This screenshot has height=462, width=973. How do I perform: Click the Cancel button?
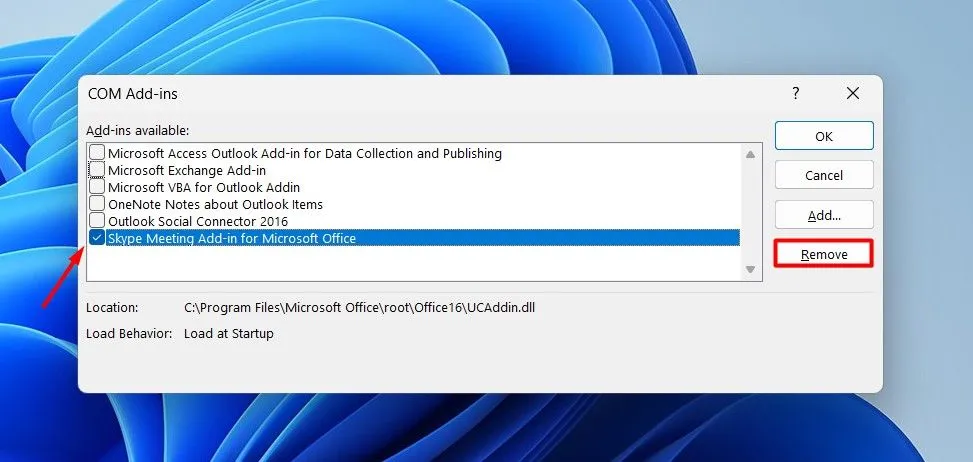point(824,175)
